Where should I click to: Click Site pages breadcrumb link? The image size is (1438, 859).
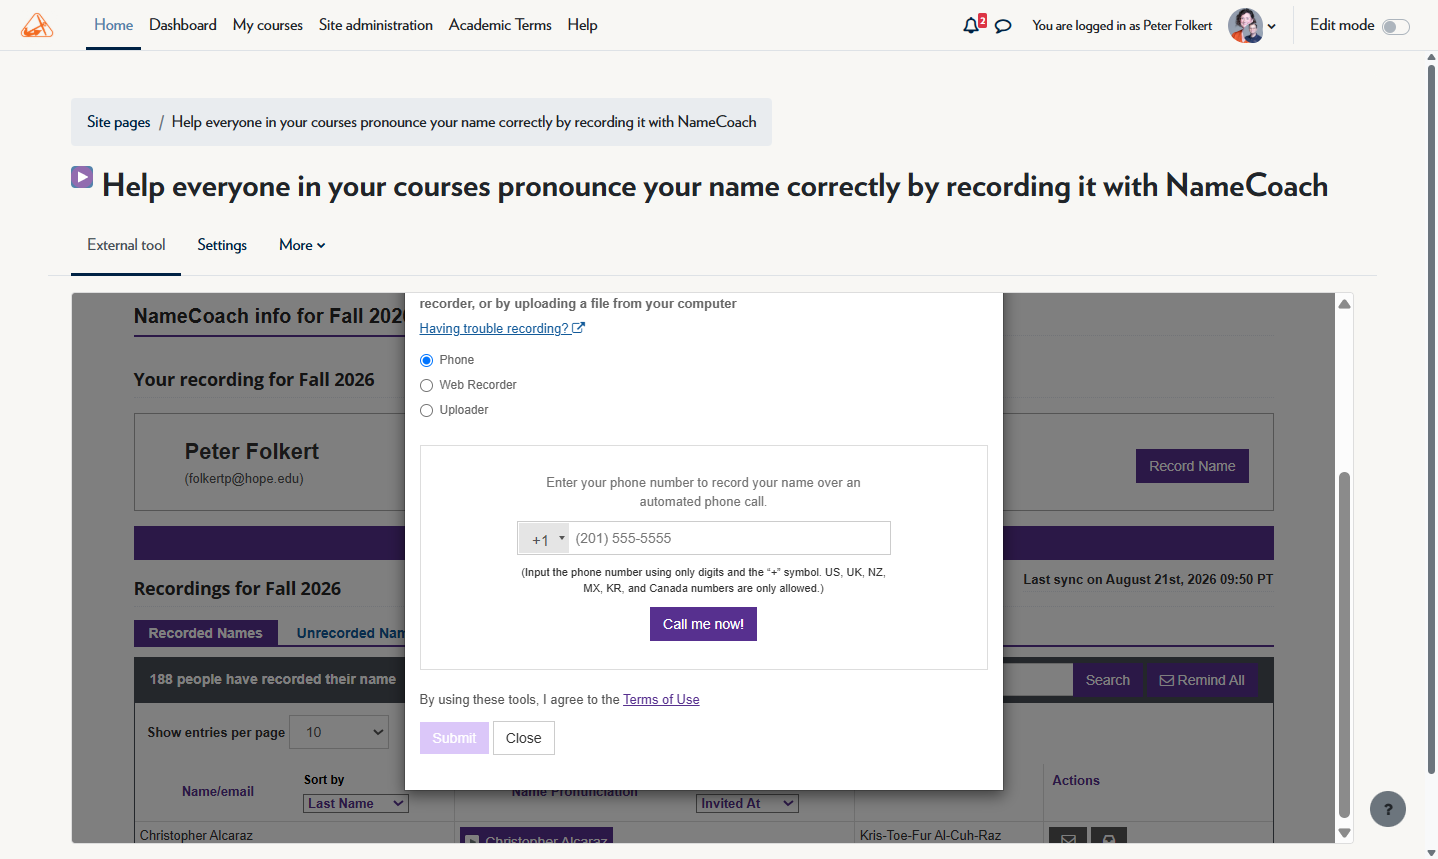pos(119,122)
